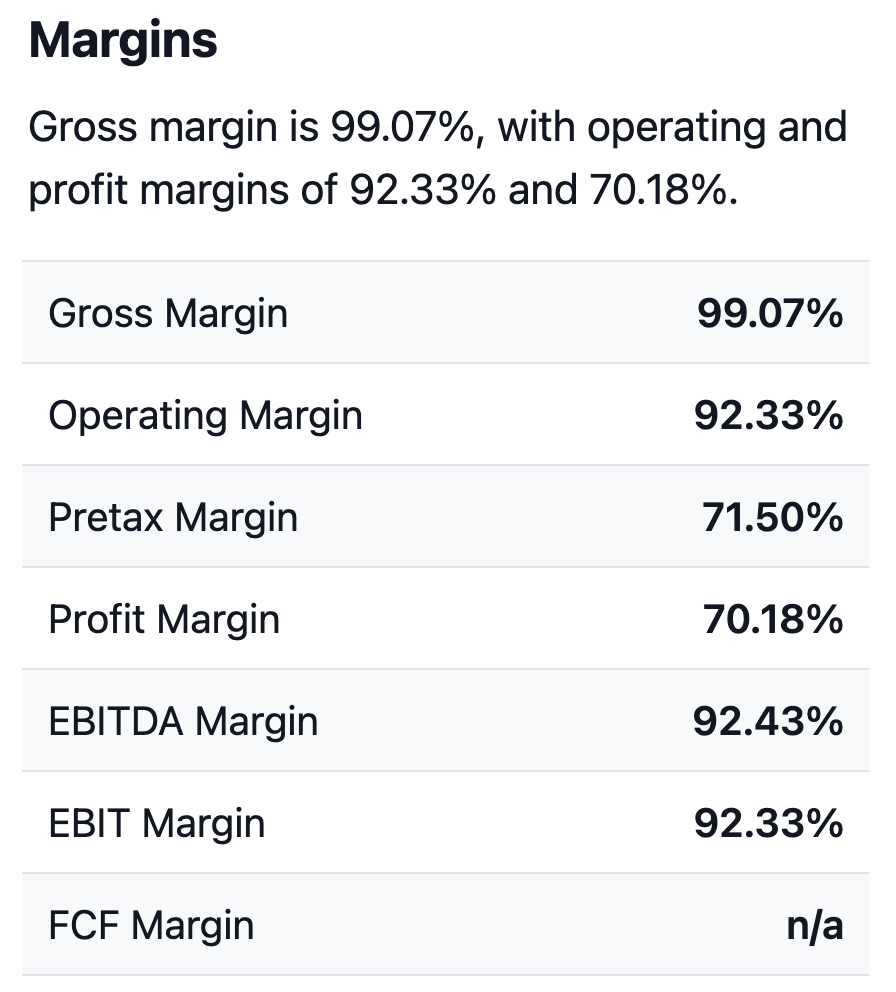Click 70.18% in the summary sentence

click(662, 190)
